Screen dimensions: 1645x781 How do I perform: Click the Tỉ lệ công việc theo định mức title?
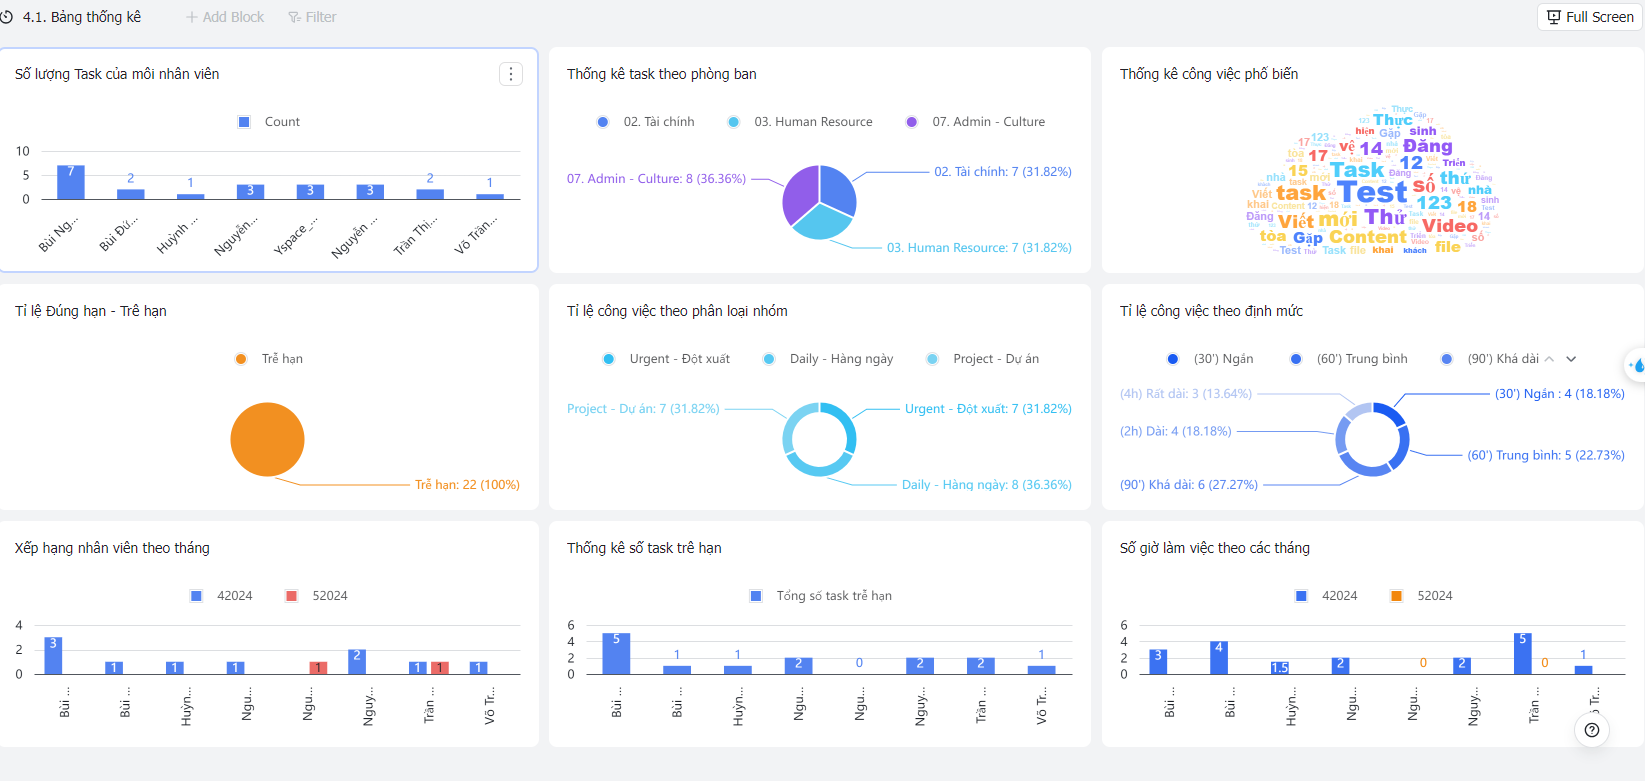pyautogui.click(x=1211, y=311)
